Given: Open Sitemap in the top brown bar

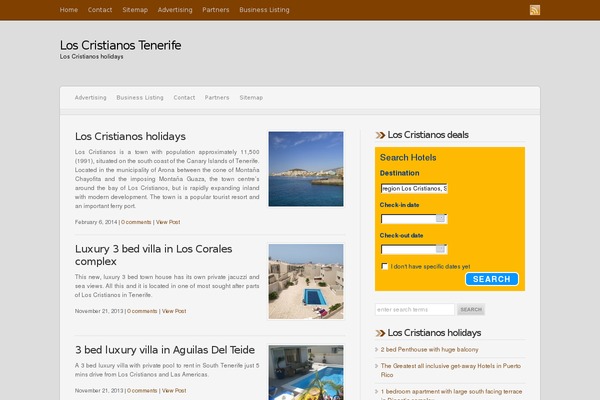Looking at the screenshot, I should click(x=135, y=10).
